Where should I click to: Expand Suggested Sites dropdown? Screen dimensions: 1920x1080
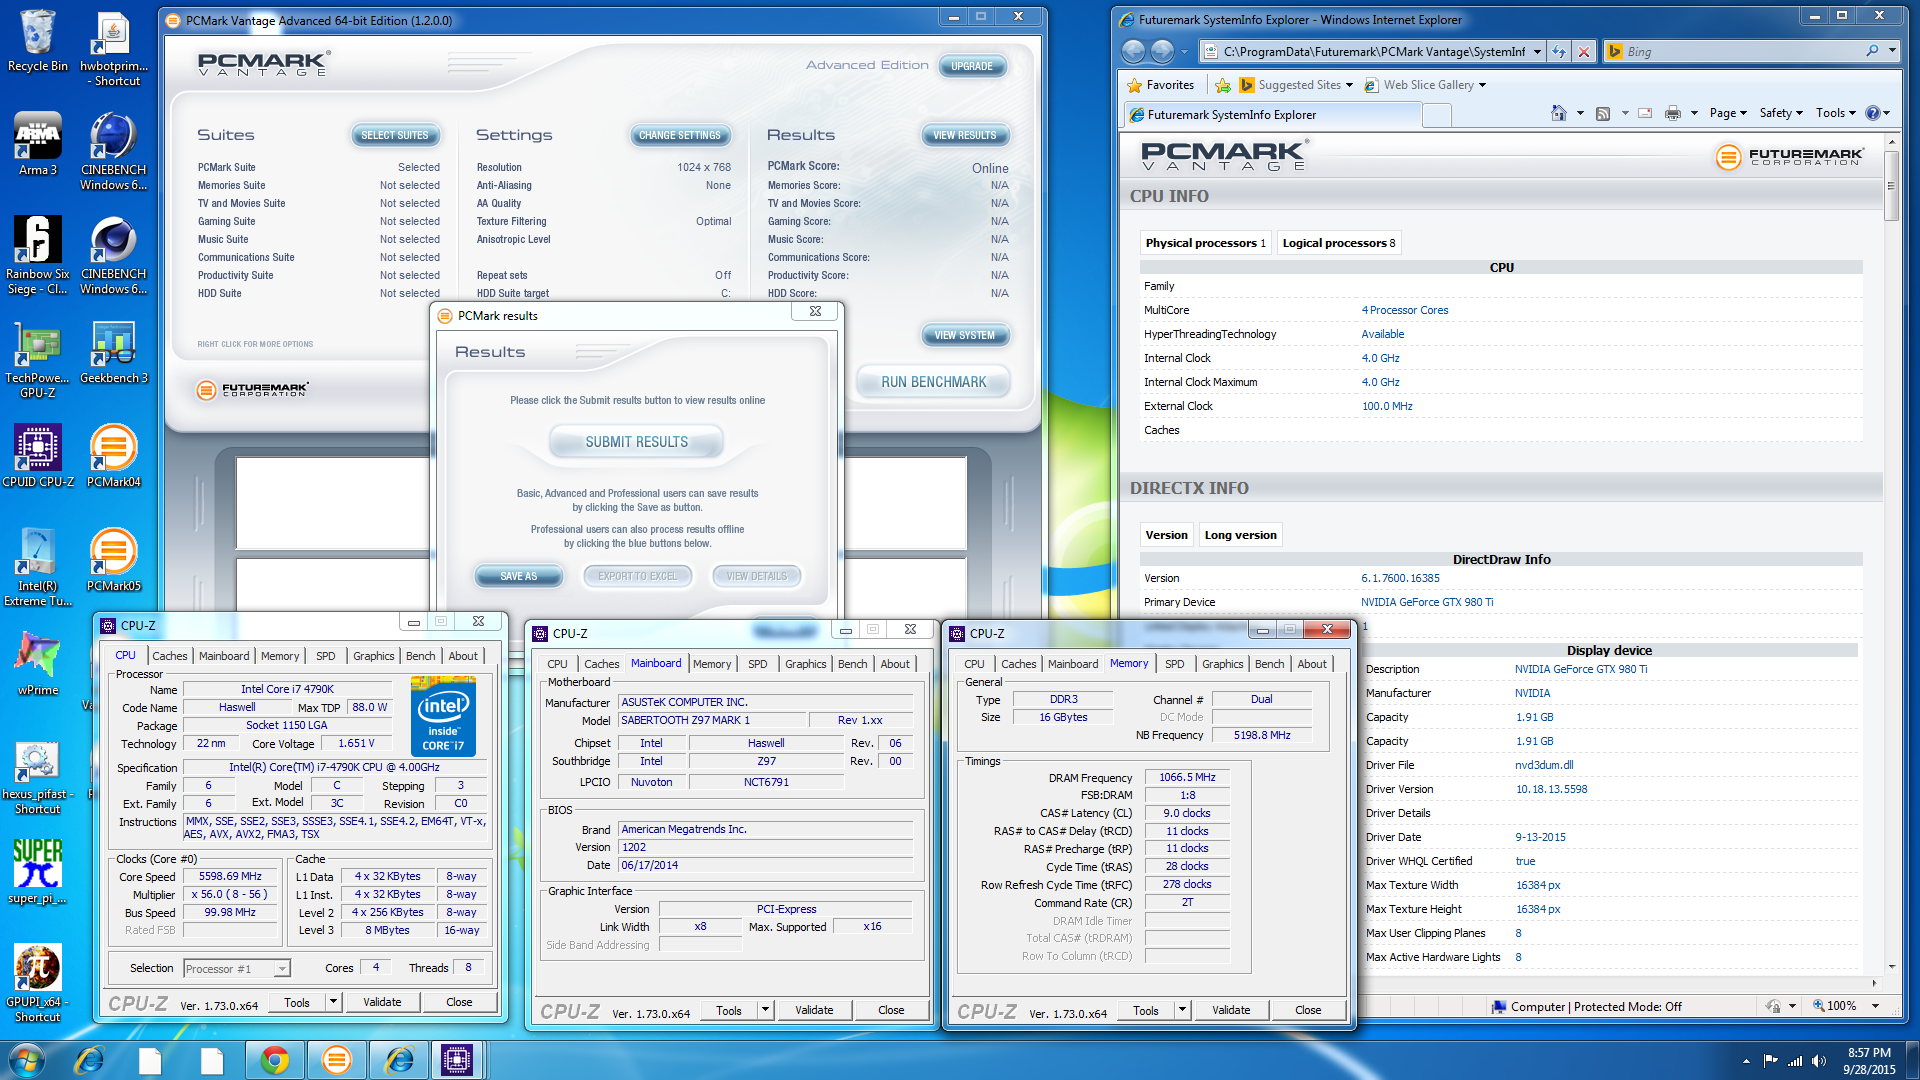1349,85
